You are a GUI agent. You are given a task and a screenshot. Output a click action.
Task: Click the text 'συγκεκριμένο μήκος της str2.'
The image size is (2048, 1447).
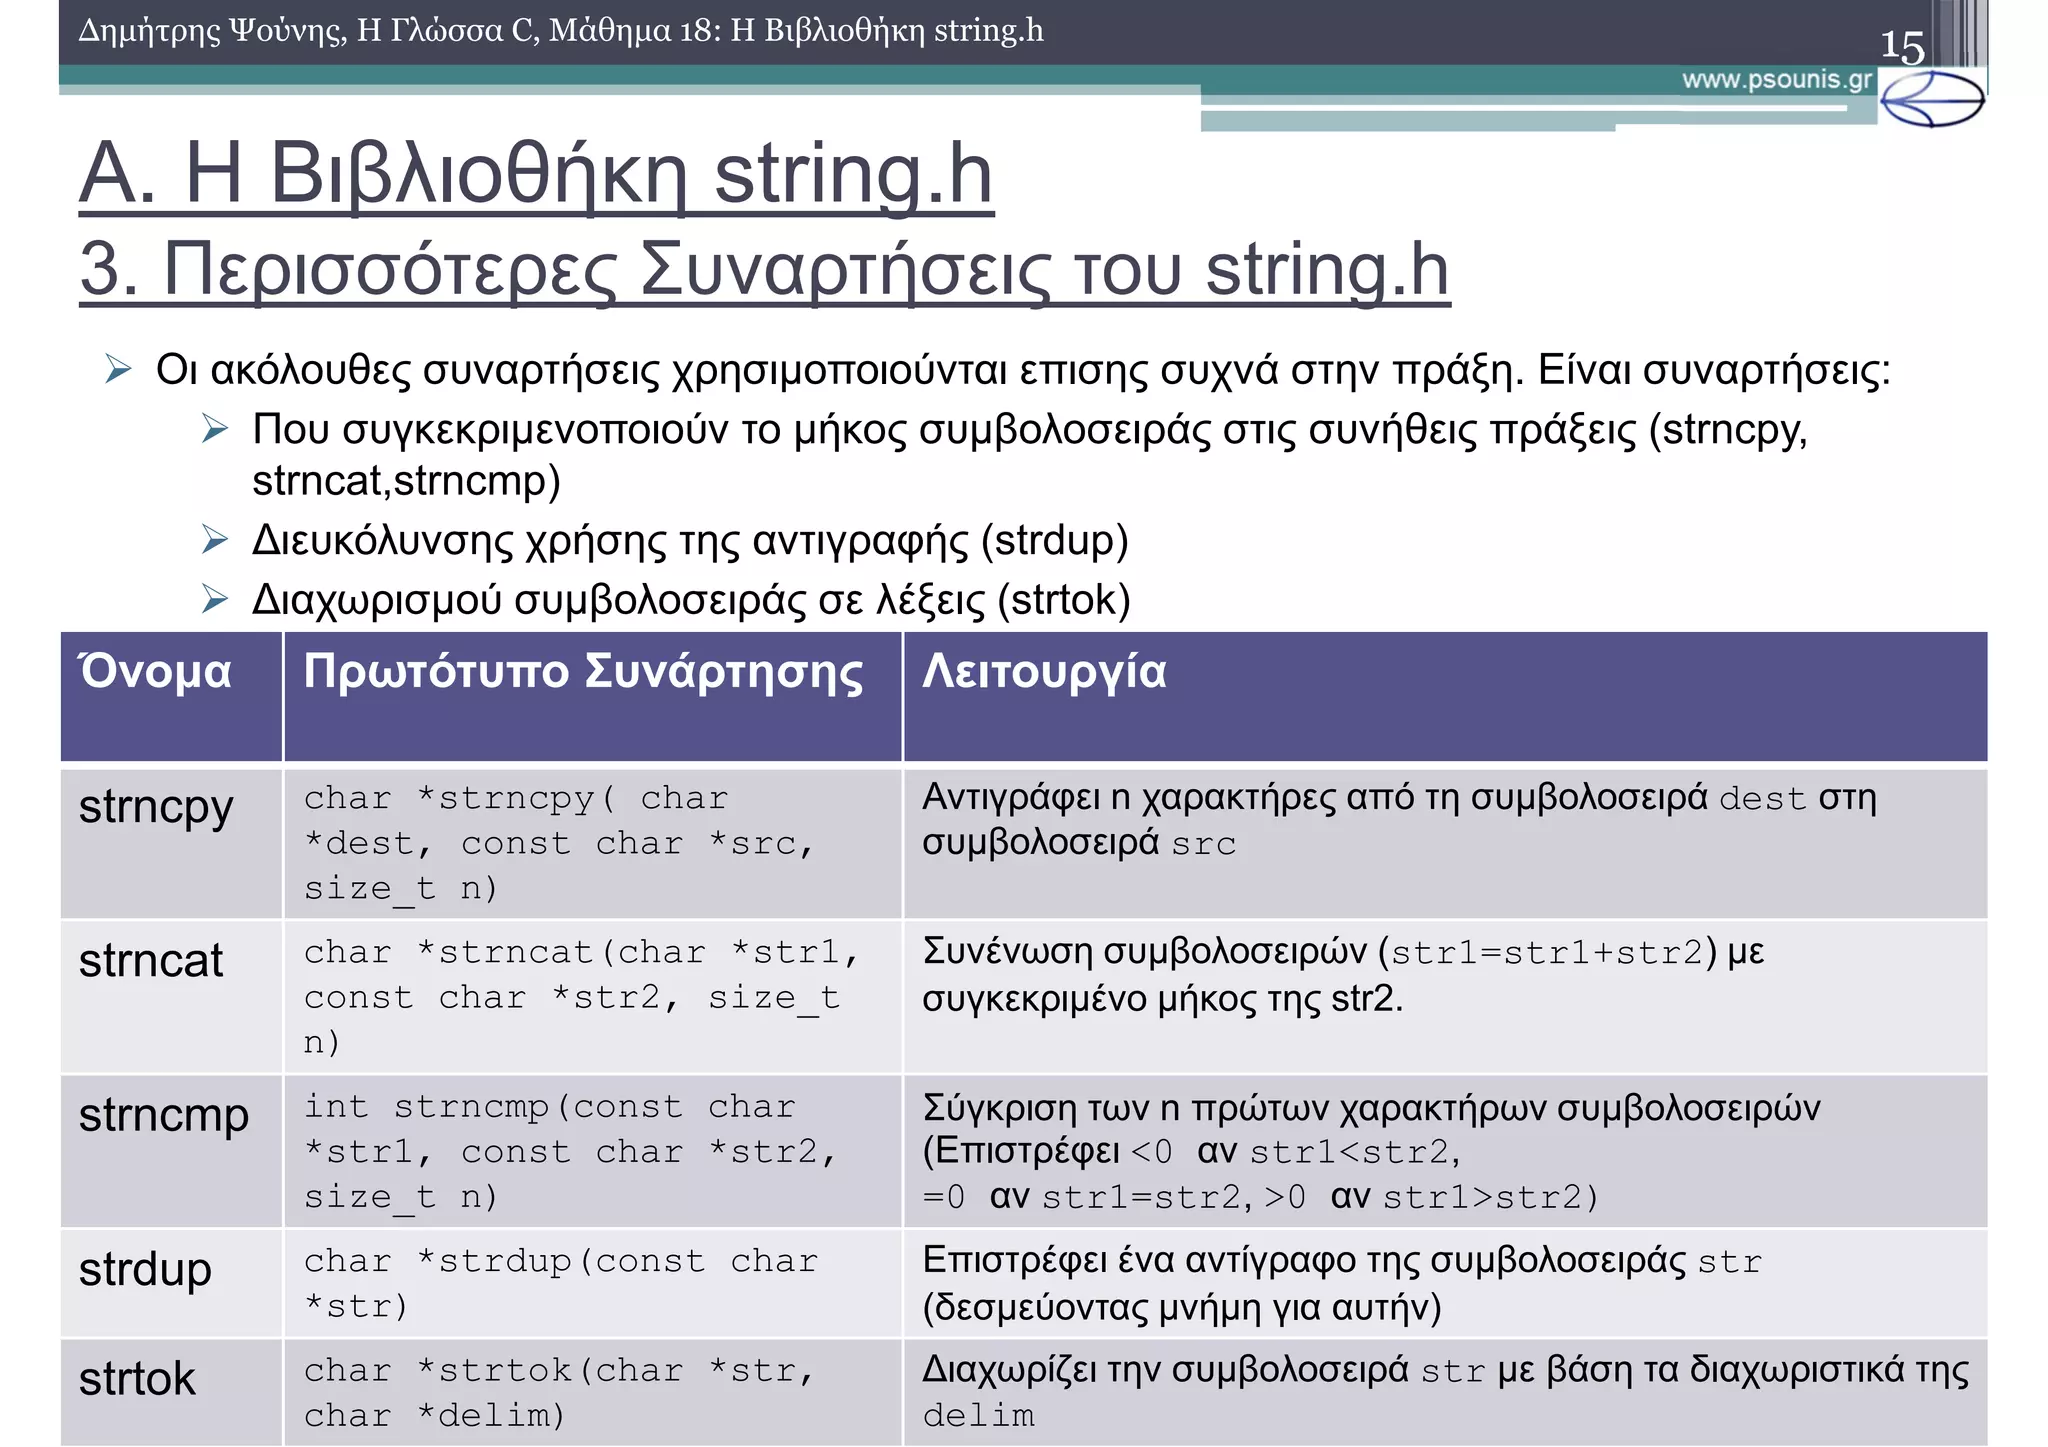1162,998
